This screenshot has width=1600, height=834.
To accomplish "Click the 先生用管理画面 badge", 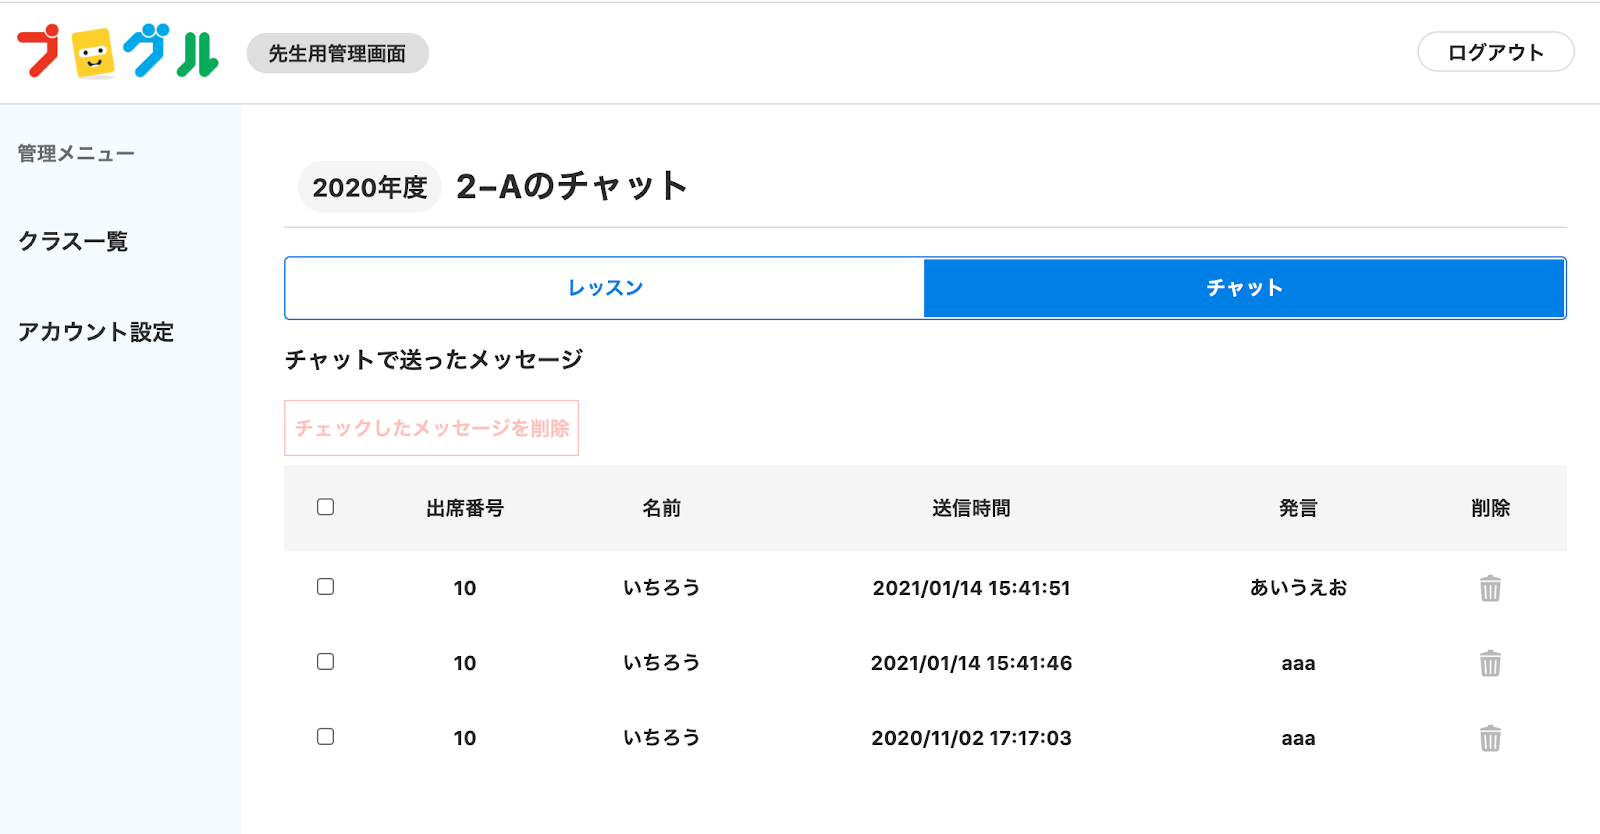I will [x=338, y=53].
